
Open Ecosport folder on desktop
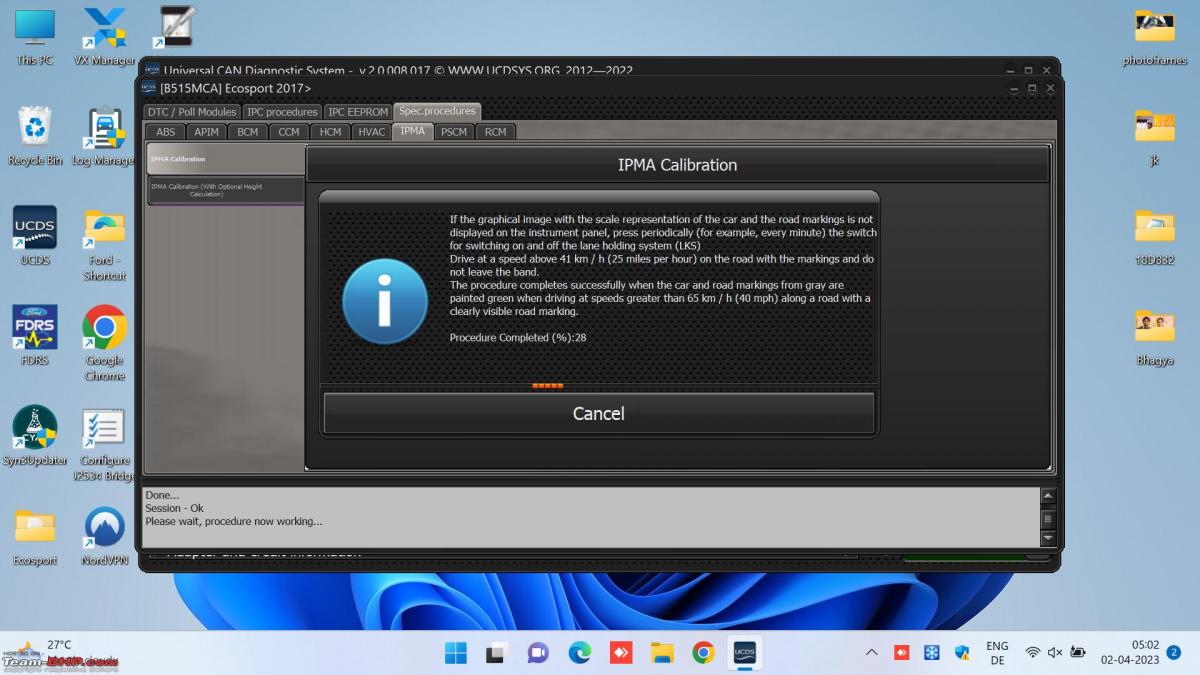tap(35, 537)
